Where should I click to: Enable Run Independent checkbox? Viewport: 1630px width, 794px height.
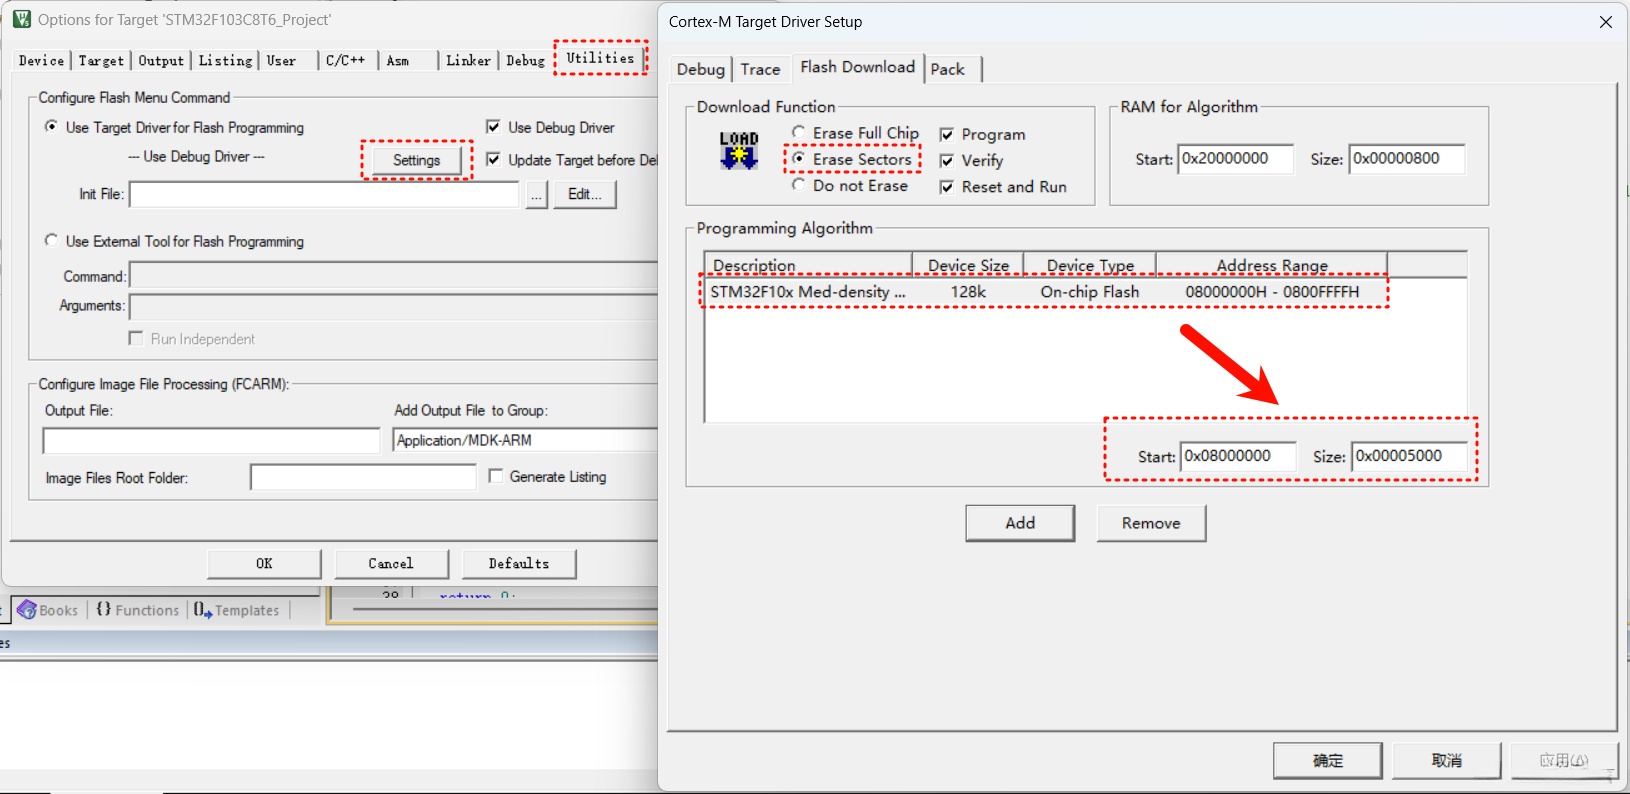[136, 339]
